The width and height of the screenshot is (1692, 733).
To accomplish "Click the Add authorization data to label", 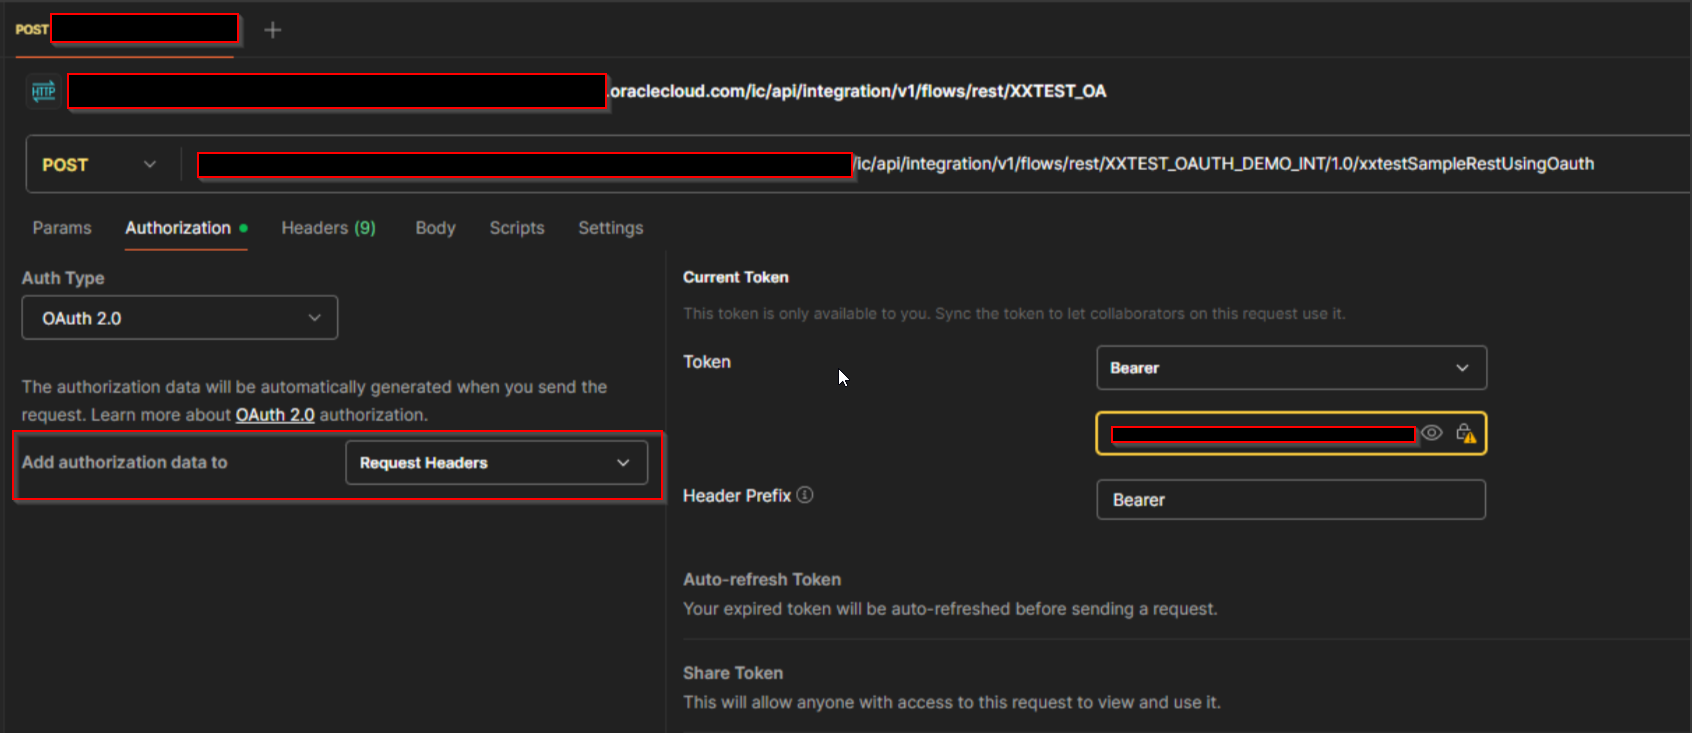I will tap(125, 462).
